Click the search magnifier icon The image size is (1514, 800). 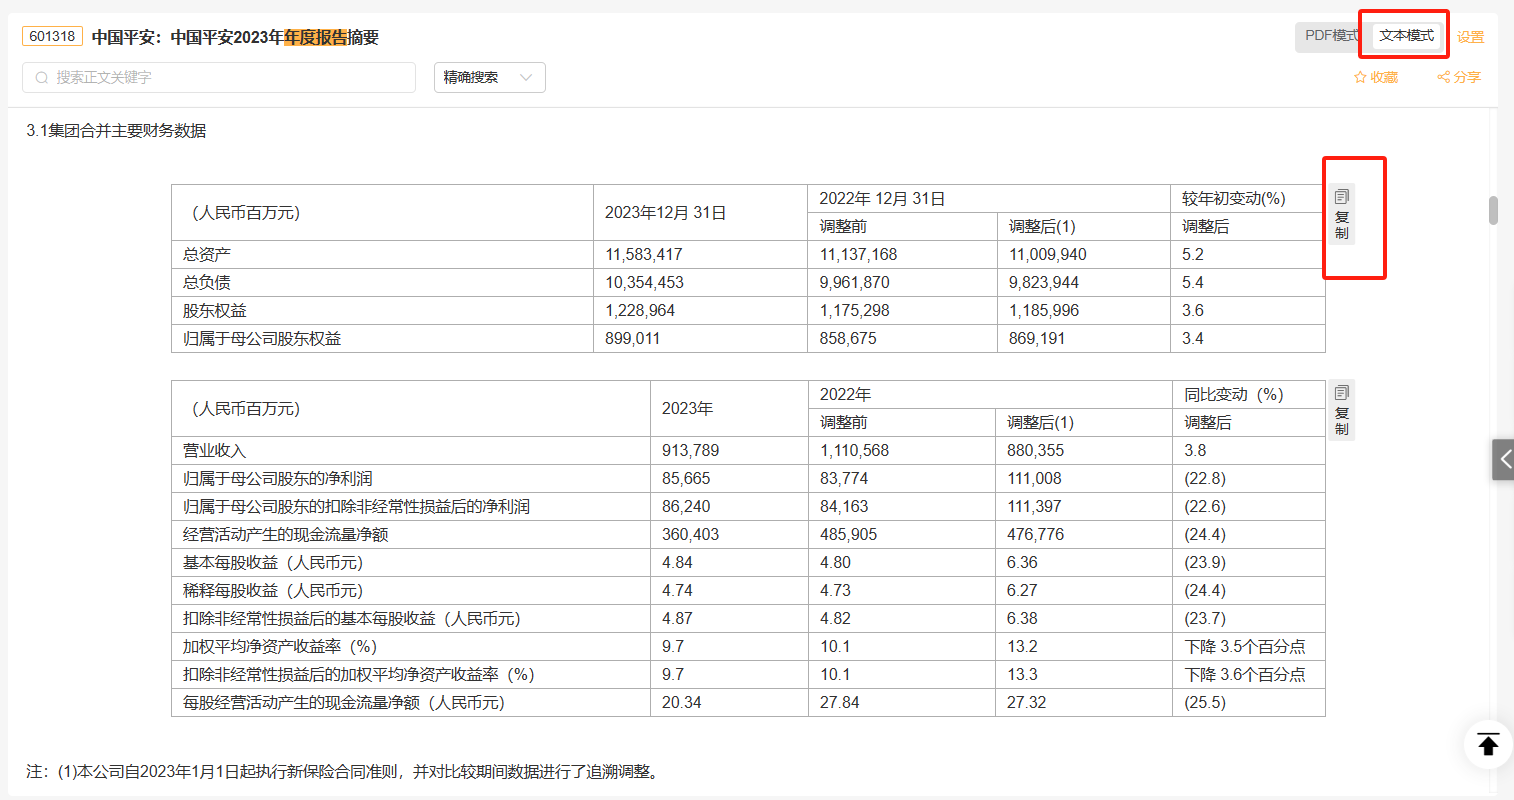point(42,77)
